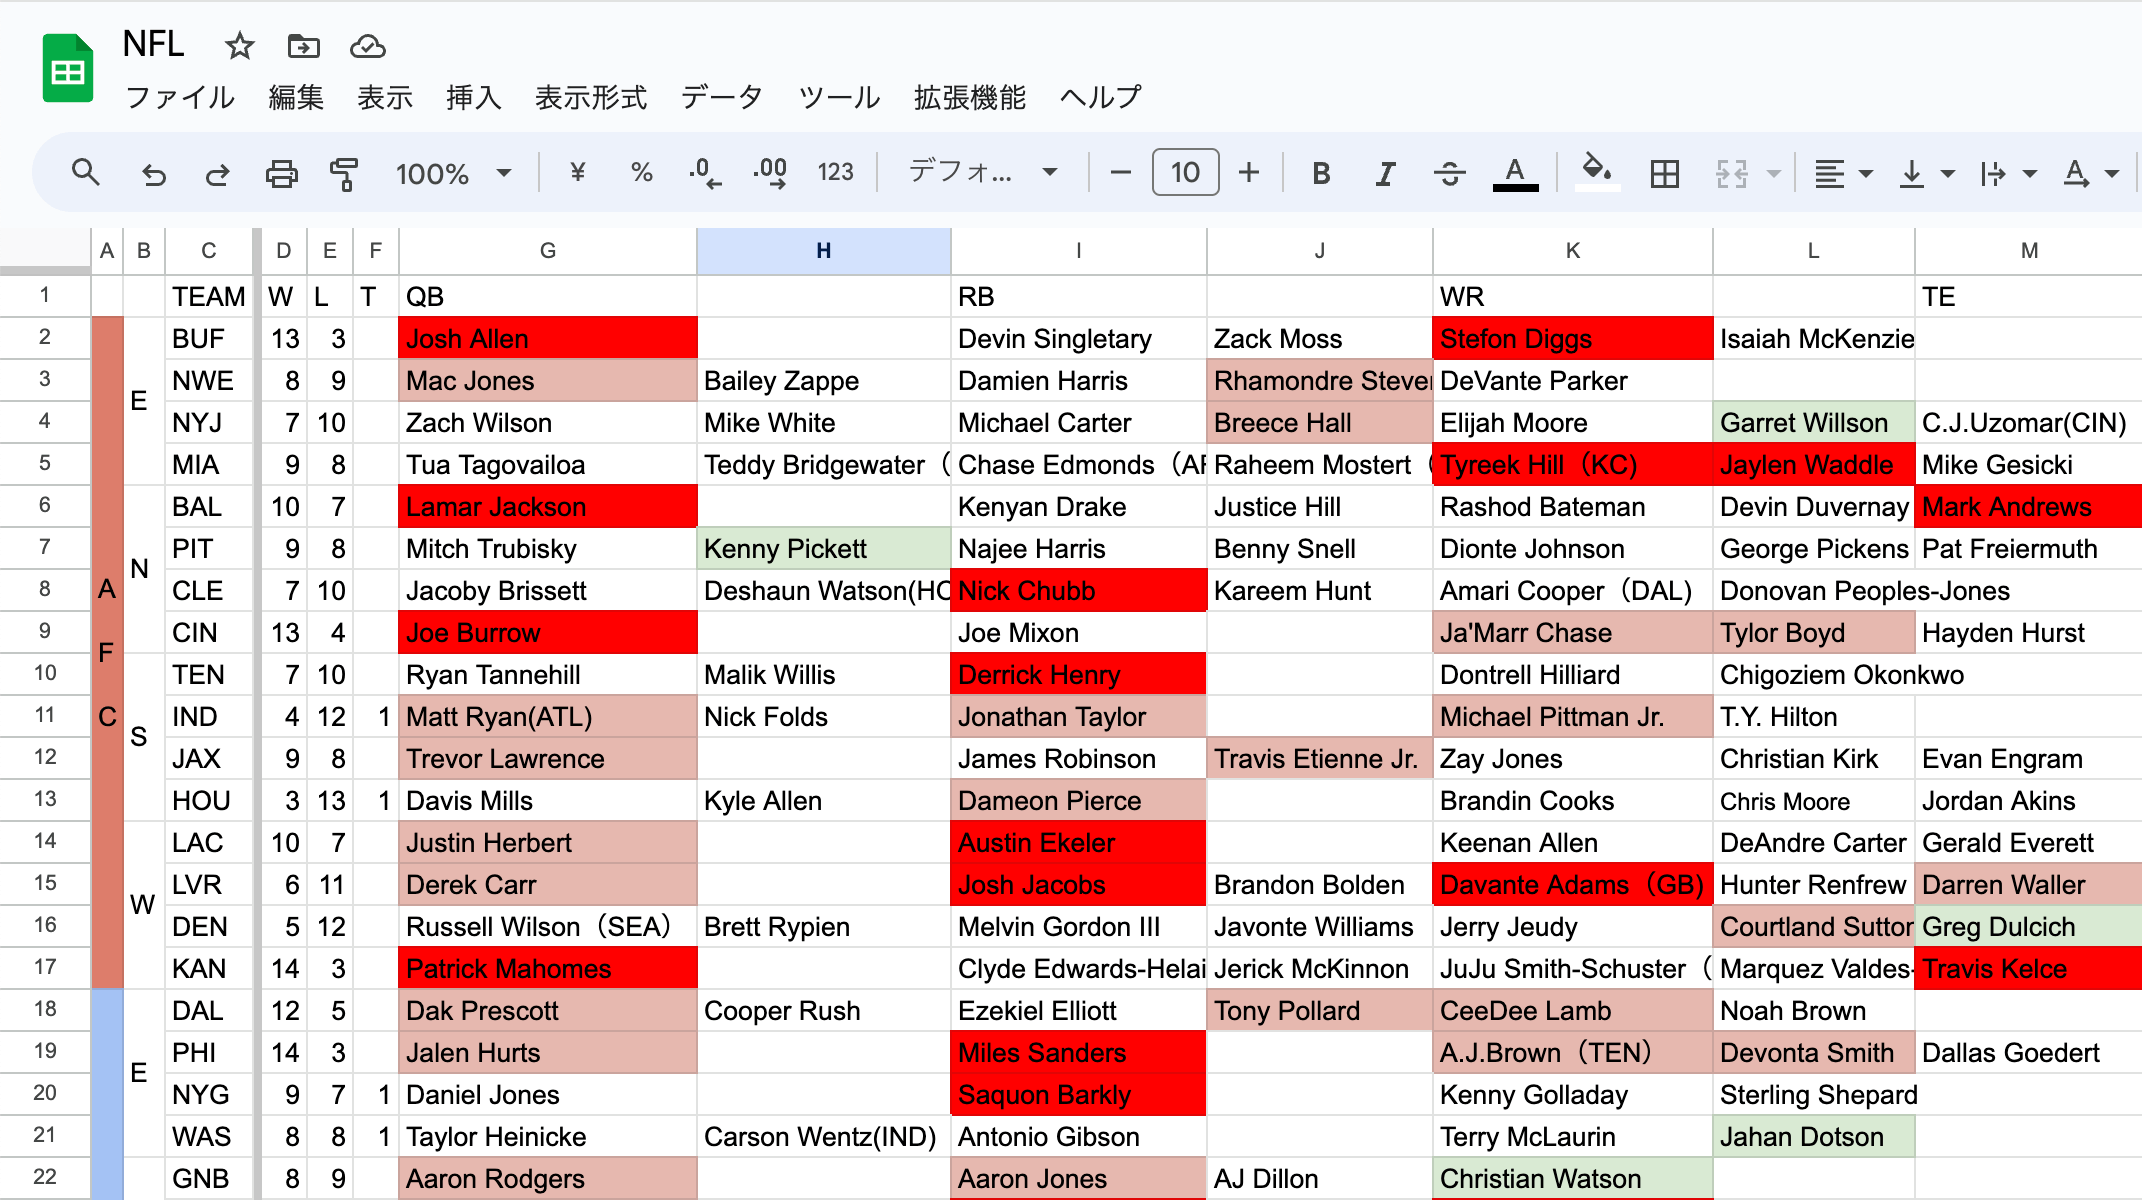Viewport: 2142px width, 1200px height.
Task: Print the spreadsheet
Action: click(281, 174)
